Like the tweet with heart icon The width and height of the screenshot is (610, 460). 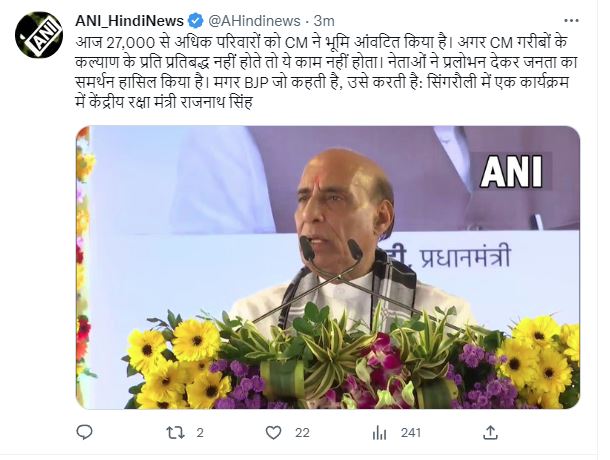point(273,433)
